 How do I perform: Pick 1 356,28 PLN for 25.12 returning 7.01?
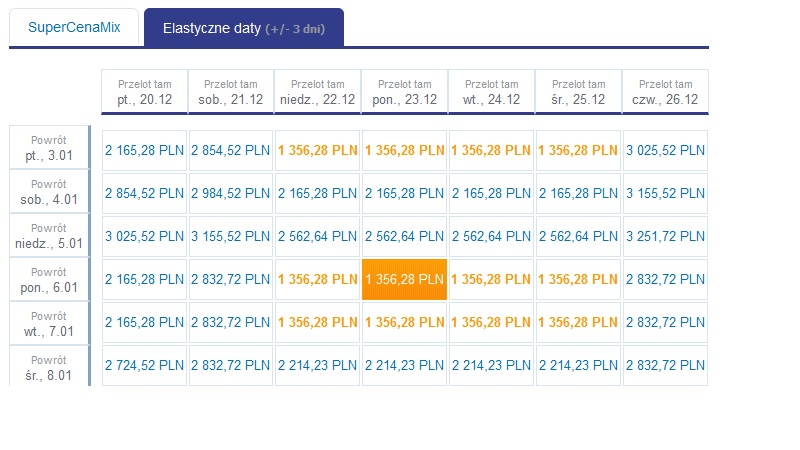[x=578, y=322]
